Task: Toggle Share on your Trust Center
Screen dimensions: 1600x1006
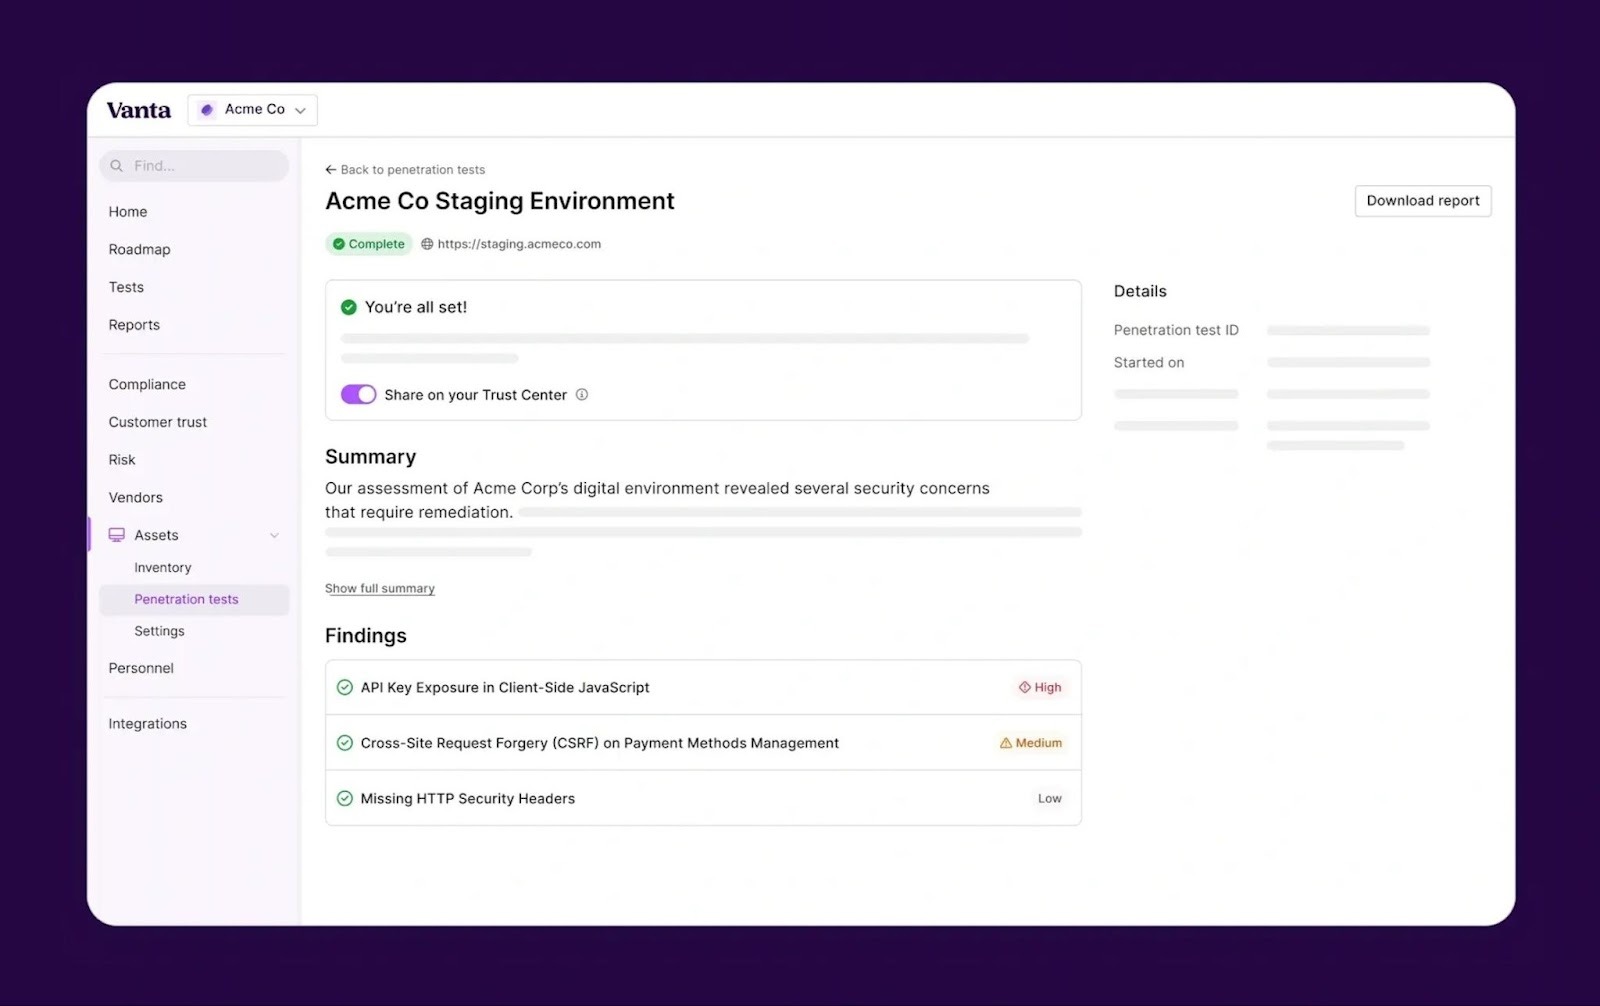Action: tap(358, 395)
